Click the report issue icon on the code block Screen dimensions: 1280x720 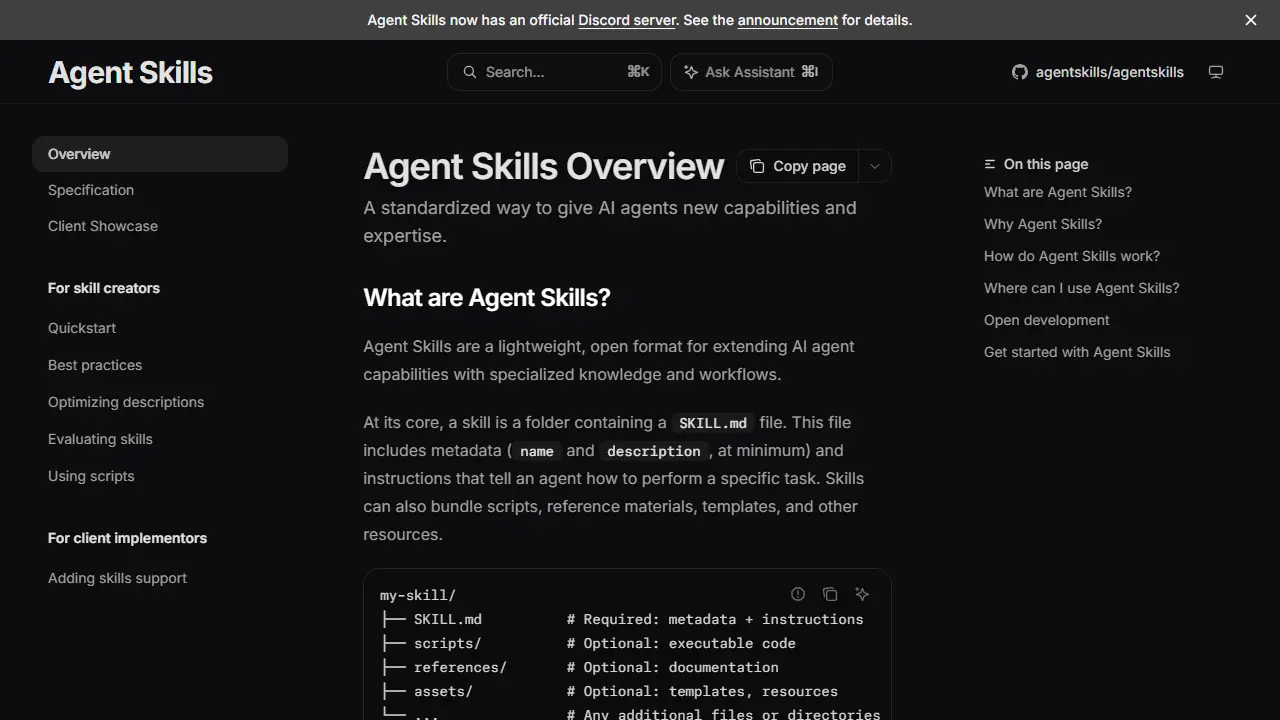(798, 594)
